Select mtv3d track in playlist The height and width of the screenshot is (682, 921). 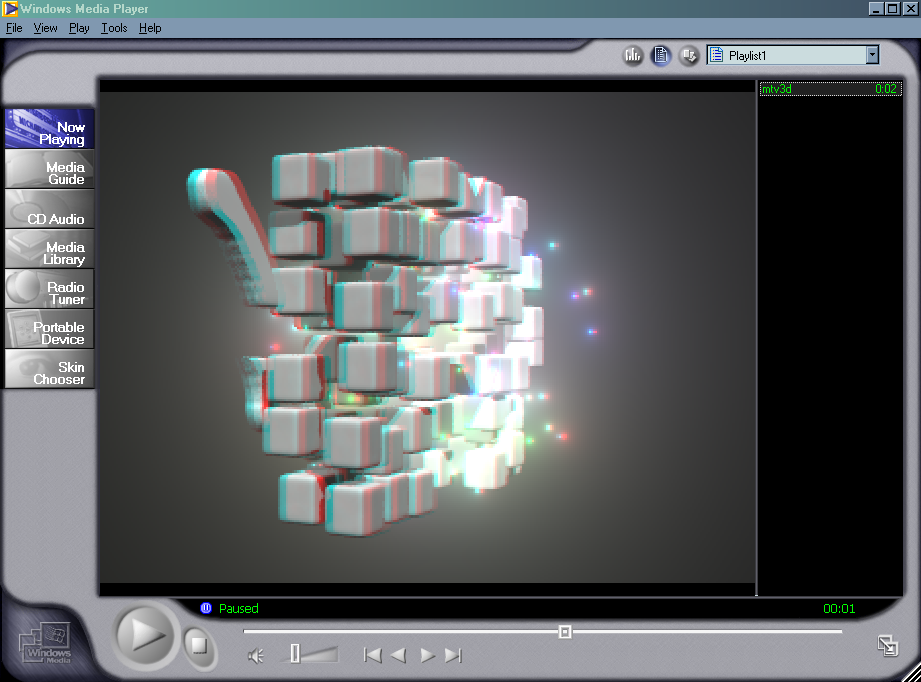click(815, 89)
